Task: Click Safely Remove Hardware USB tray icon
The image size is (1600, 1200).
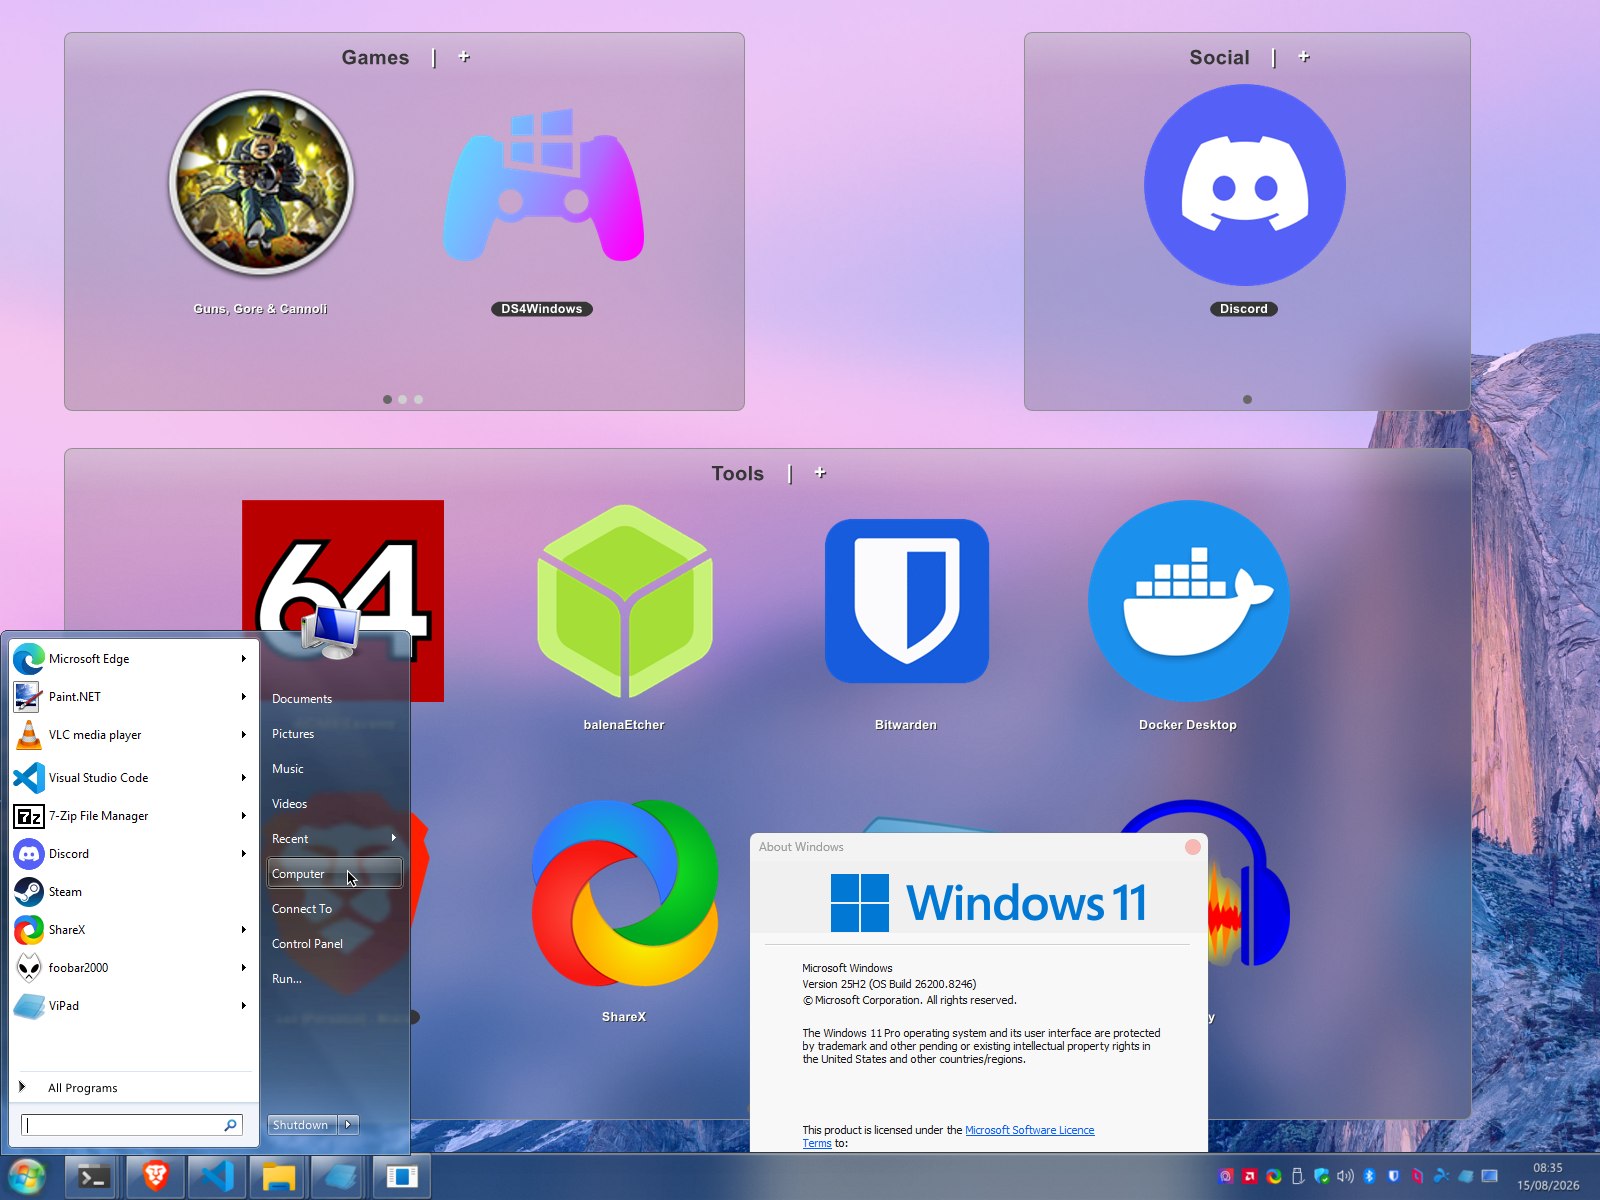Action: click(x=1297, y=1176)
